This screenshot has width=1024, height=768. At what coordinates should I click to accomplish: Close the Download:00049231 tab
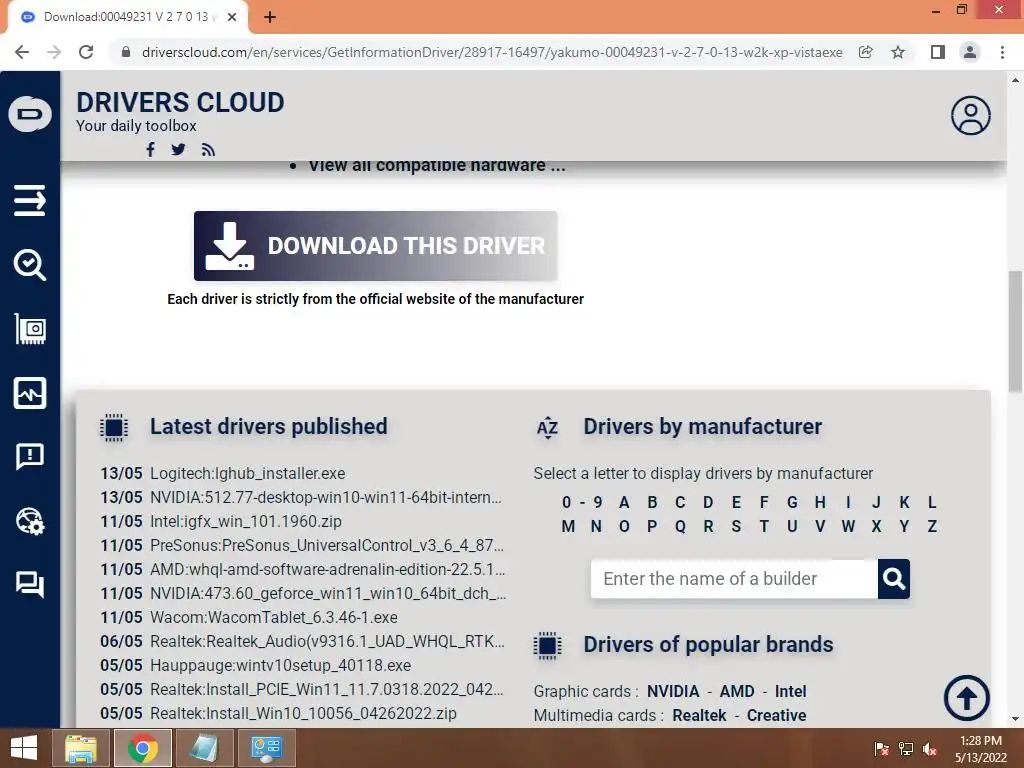coord(232,17)
